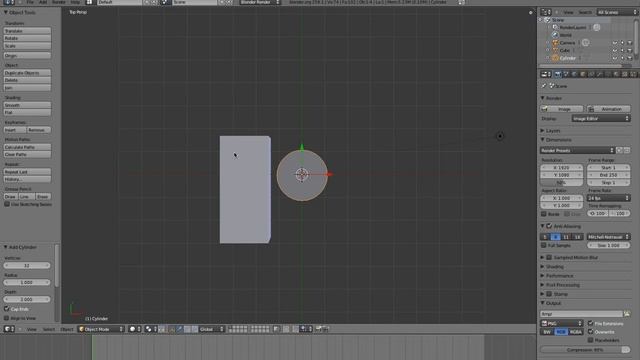Click the outliner editor type icon
Screen dimensions: 640x360
pyautogui.click(x=546, y=12)
